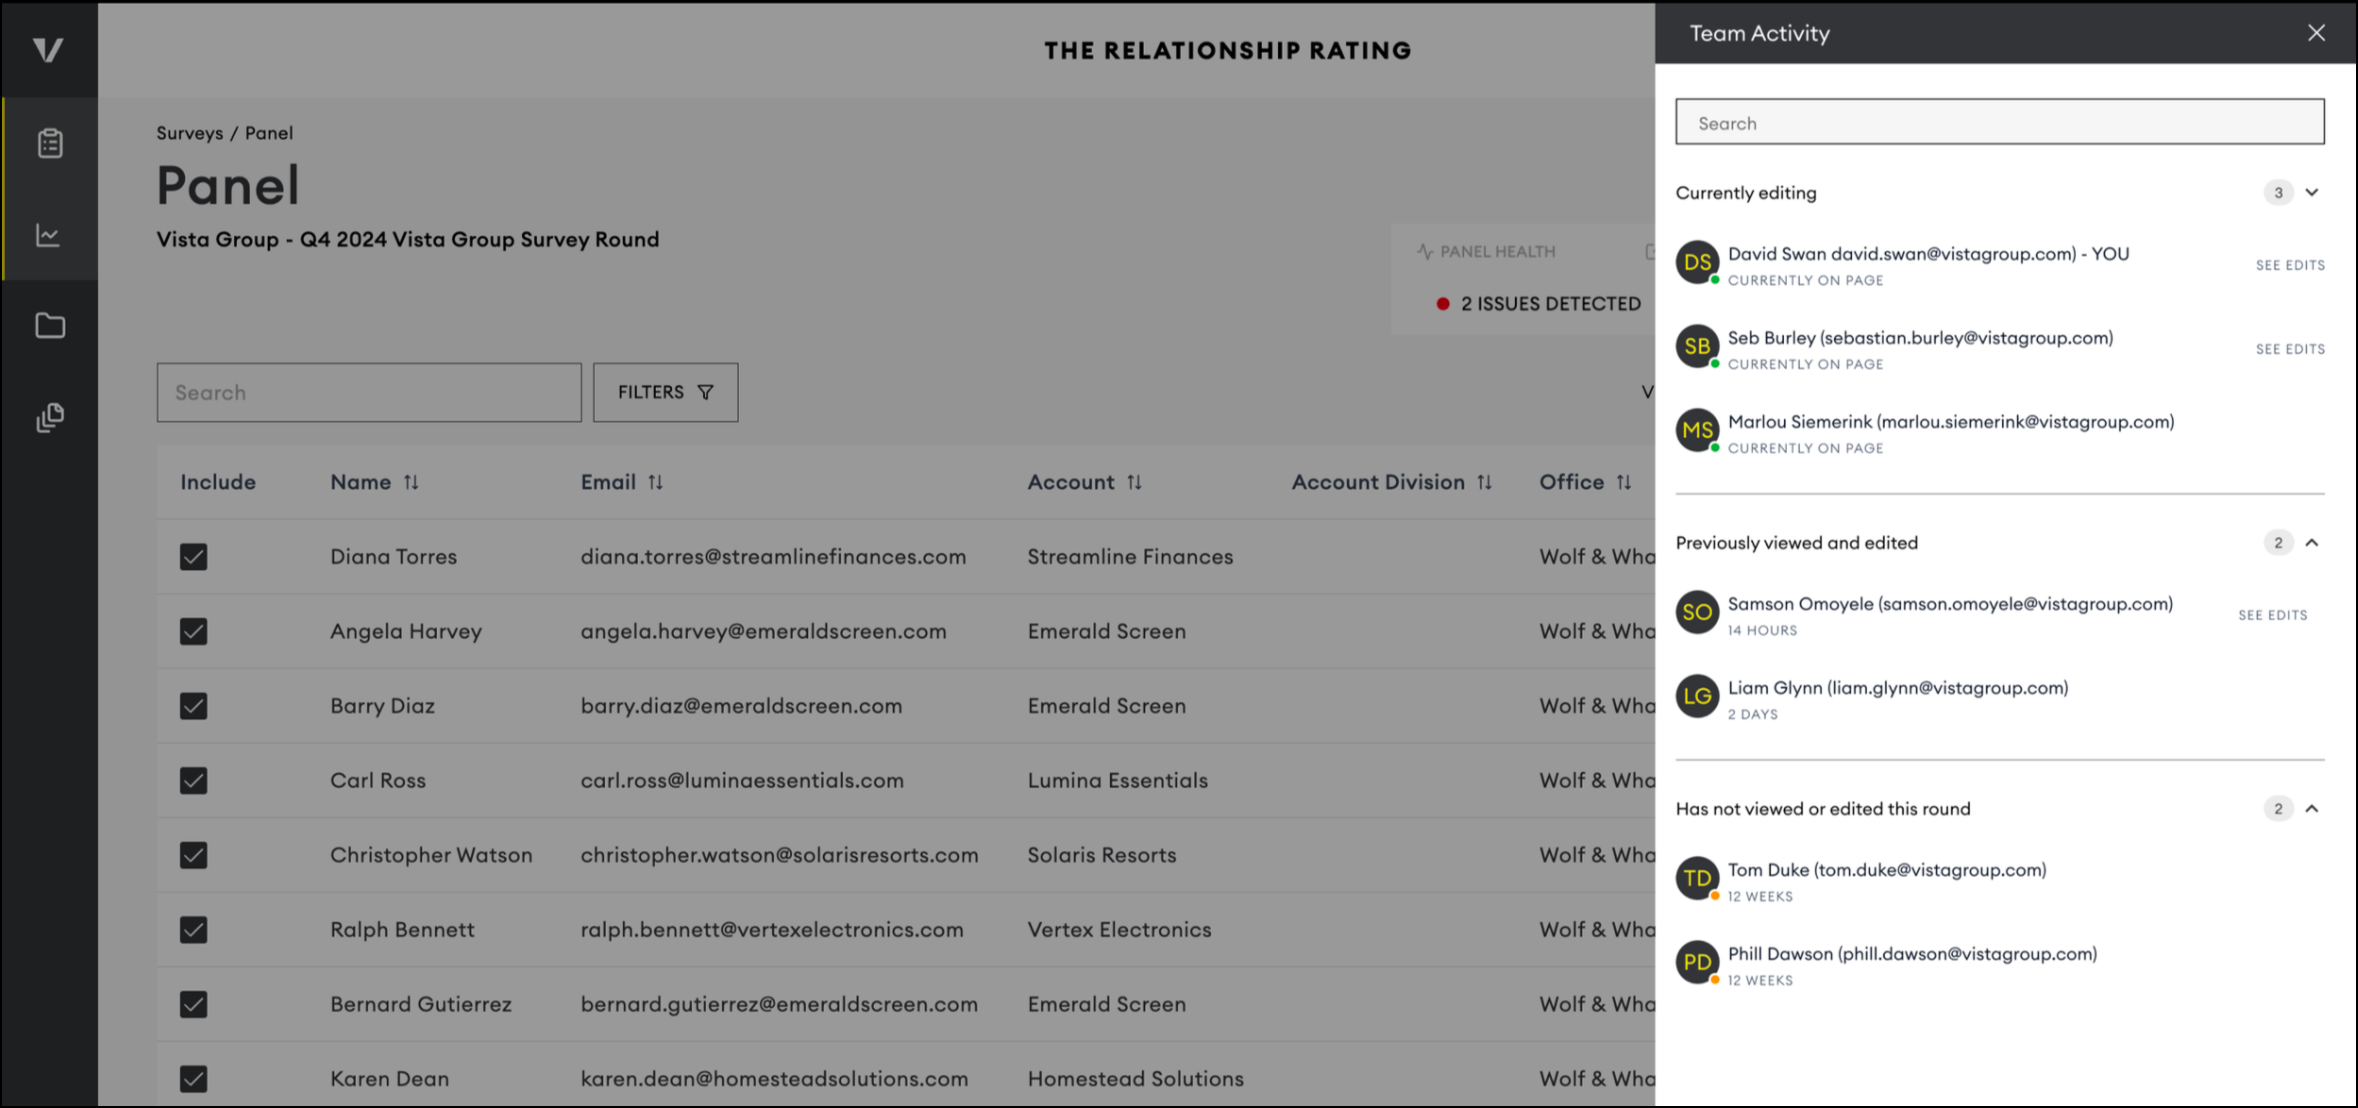
Task: Click the V logo icon in sidebar
Action: (48, 50)
